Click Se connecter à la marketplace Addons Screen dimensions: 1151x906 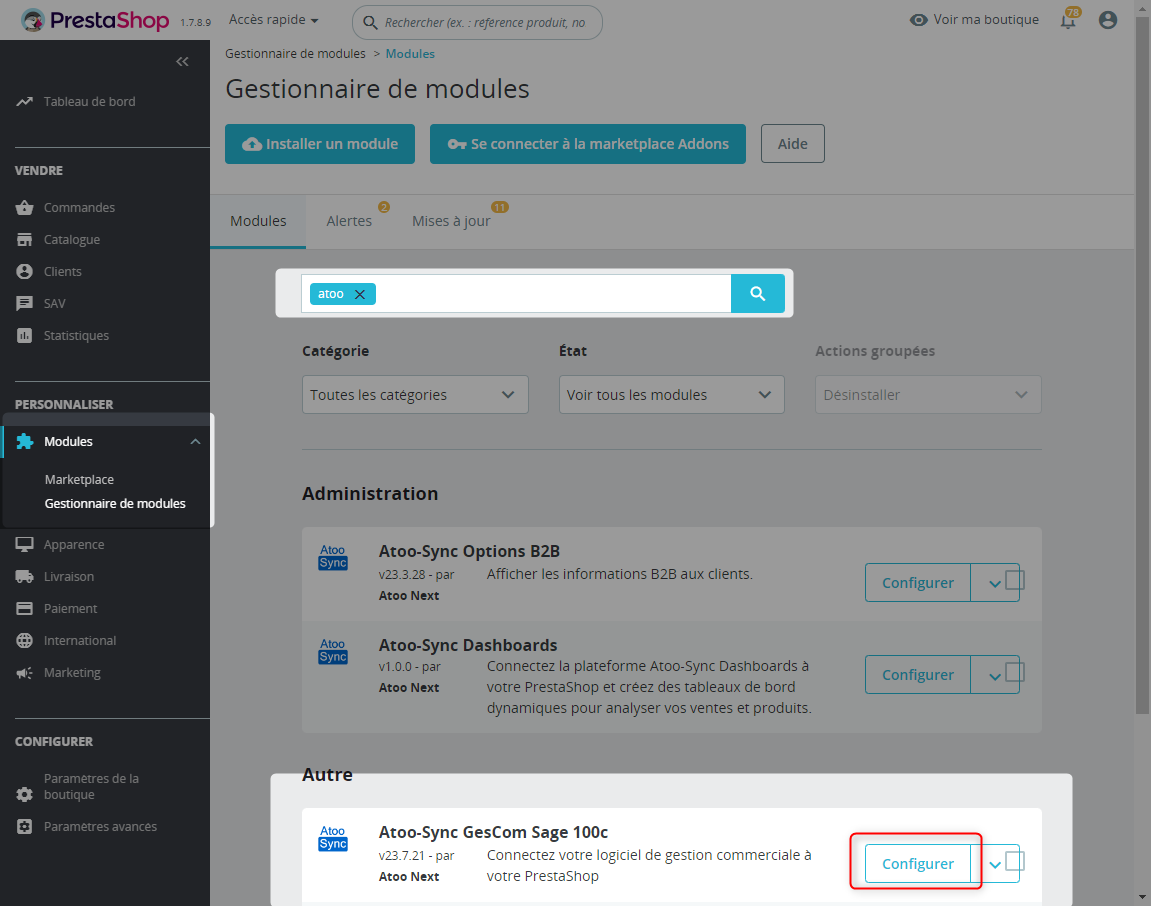[588, 144]
